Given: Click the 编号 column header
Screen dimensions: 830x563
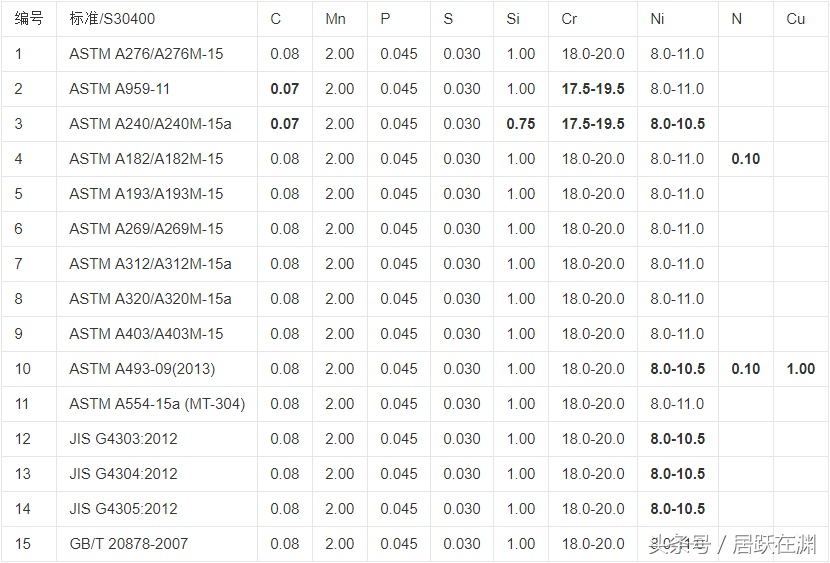Looking at the screenshot, I should tap(29, 19).
